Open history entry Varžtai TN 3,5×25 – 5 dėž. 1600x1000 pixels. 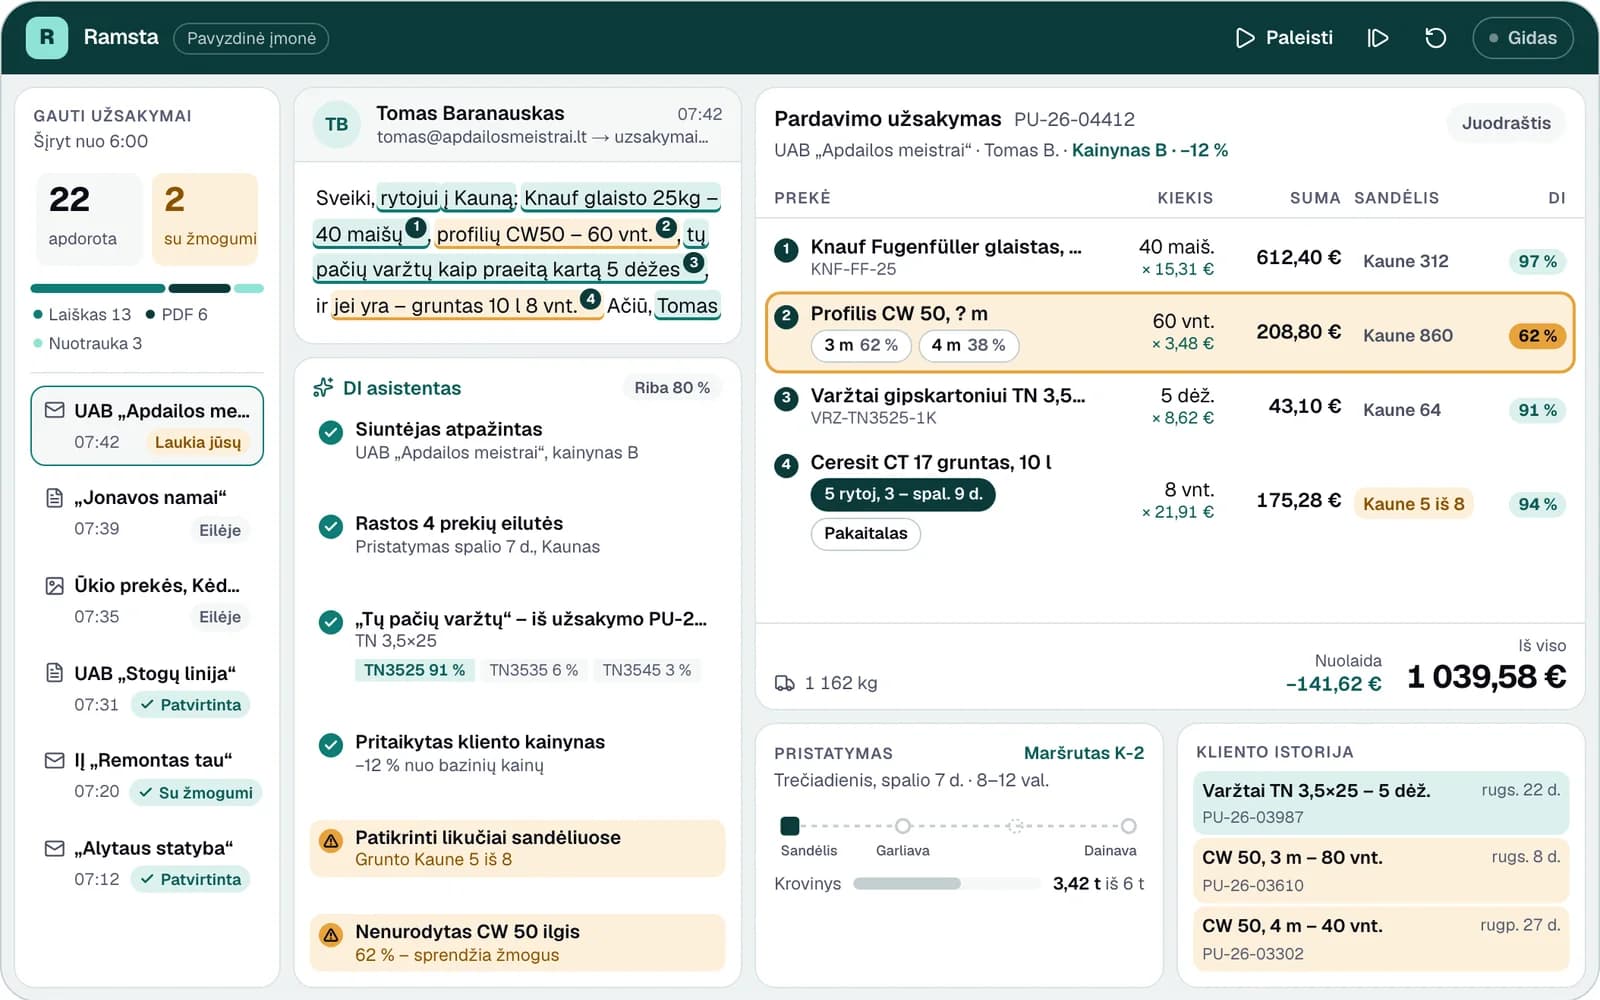pos(1381,803)
